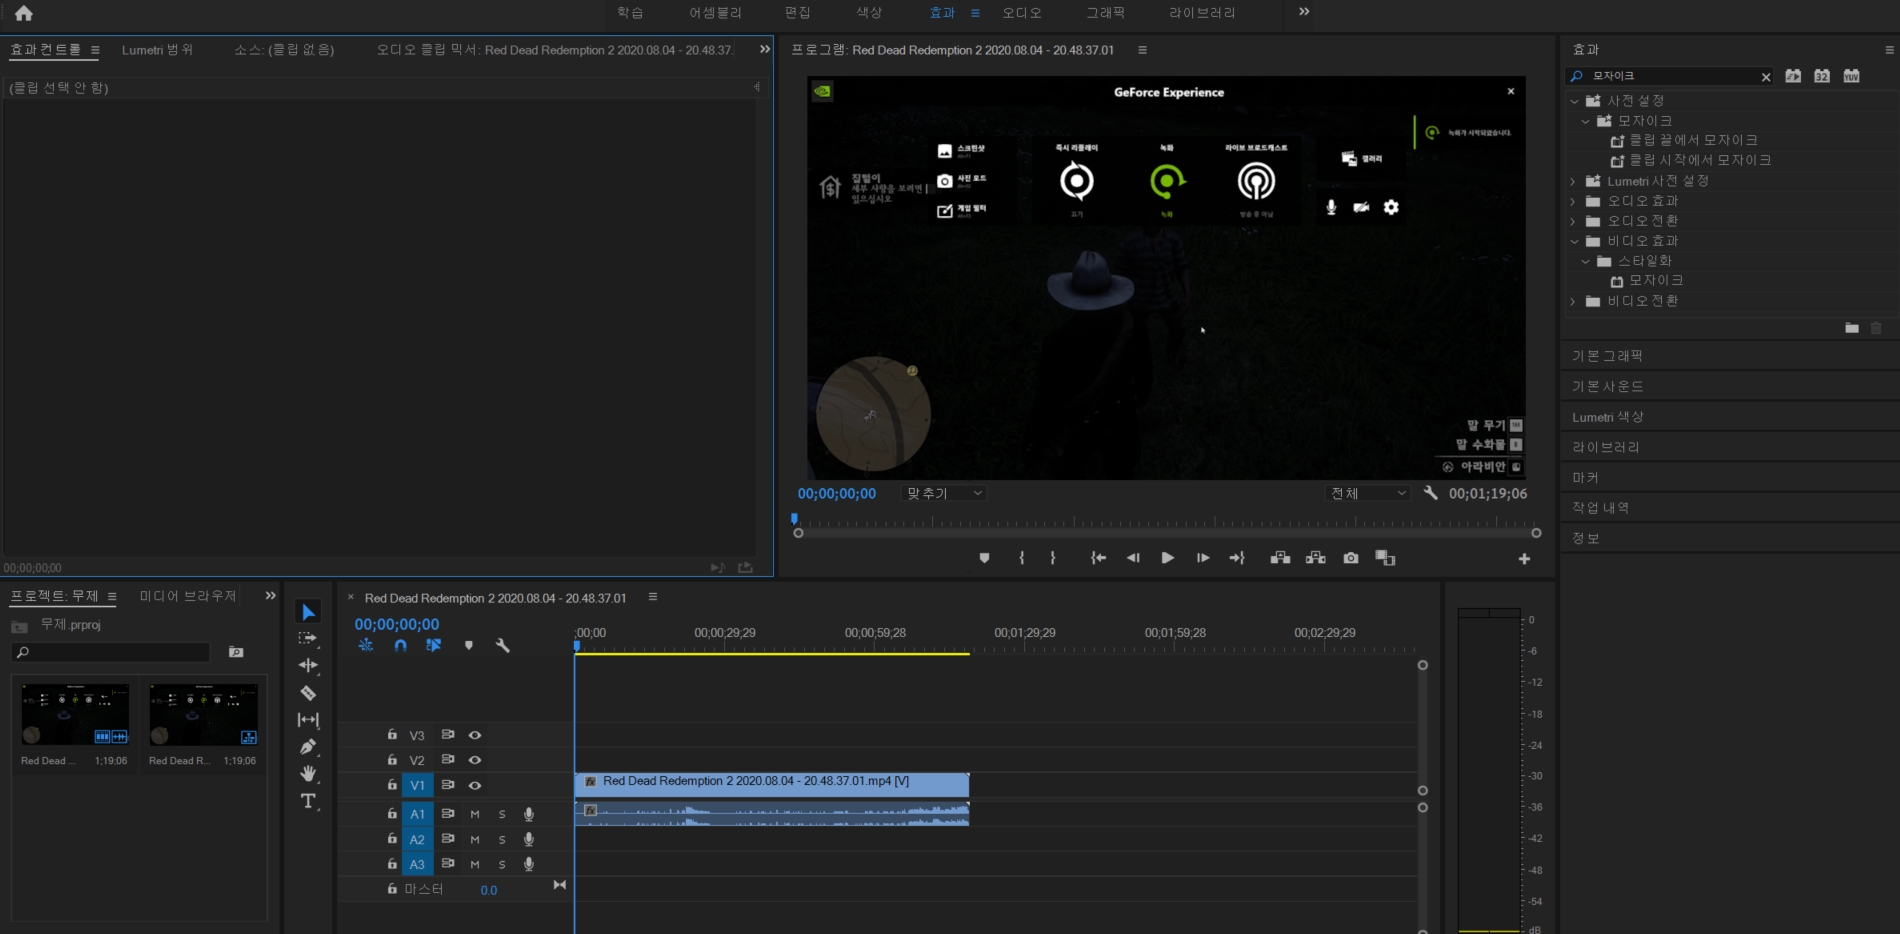Select the Selection arrow tool
This screenshot has height=934, width=1900.
coord(308,612)
